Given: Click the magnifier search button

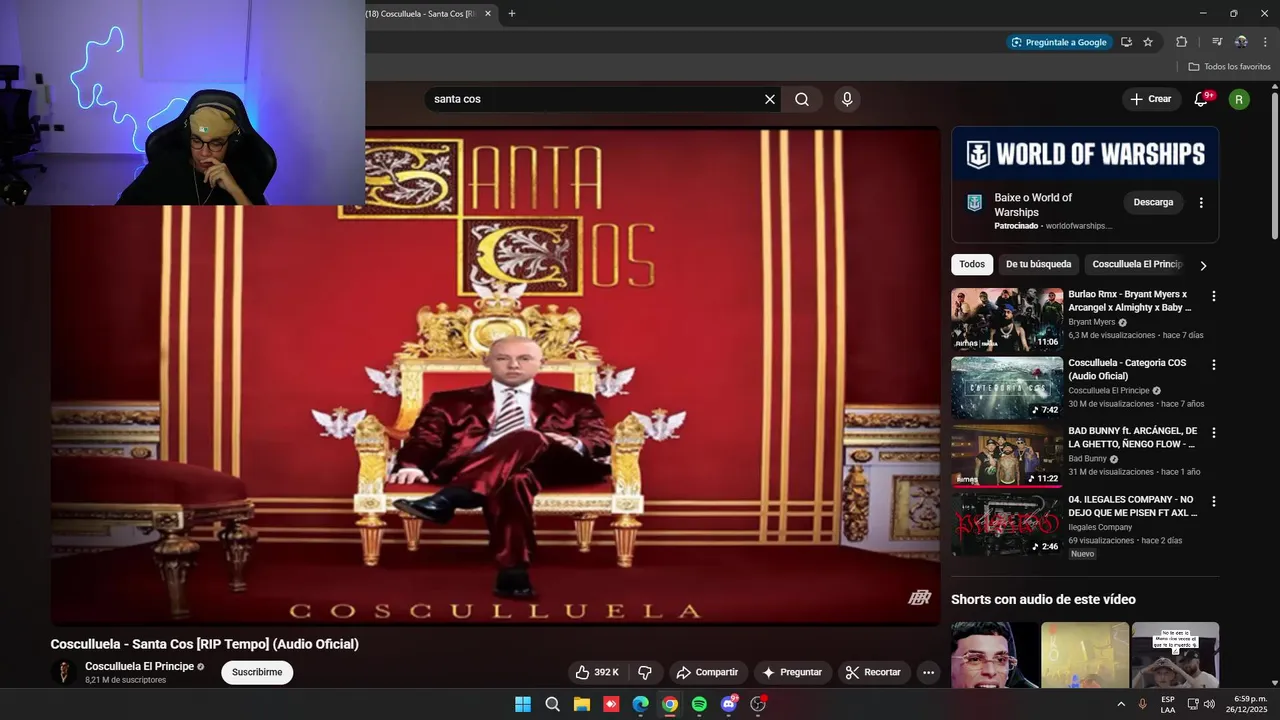Looking at the screenshot, I should 802,99.
